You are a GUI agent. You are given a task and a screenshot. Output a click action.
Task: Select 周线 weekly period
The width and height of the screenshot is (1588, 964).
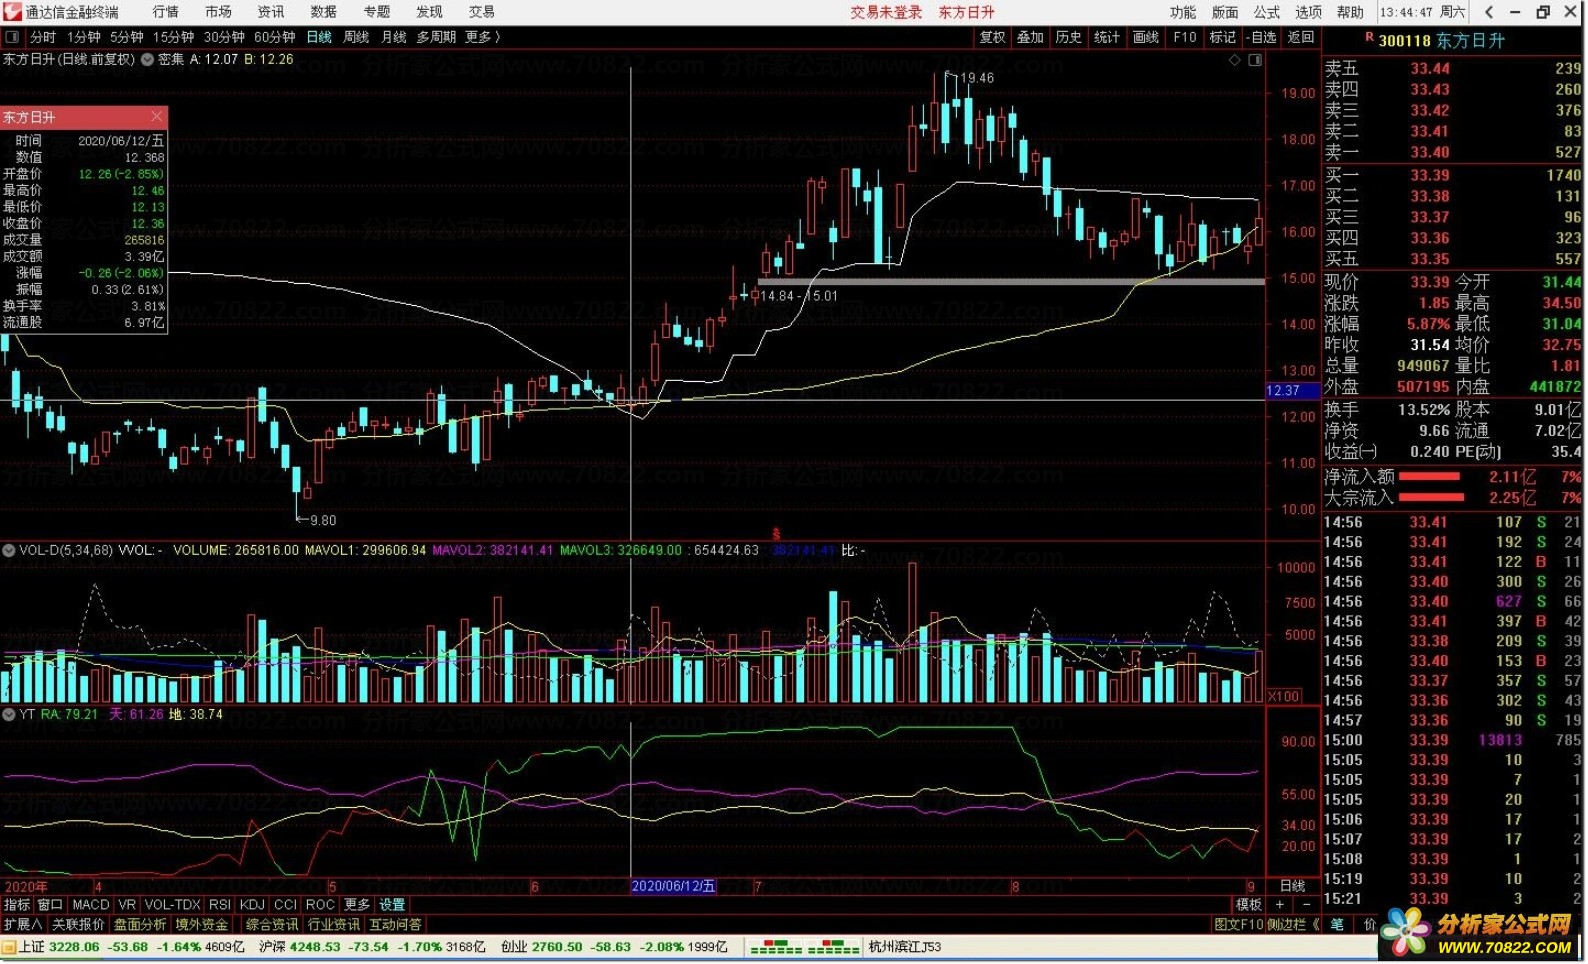[x=357, y=37]
